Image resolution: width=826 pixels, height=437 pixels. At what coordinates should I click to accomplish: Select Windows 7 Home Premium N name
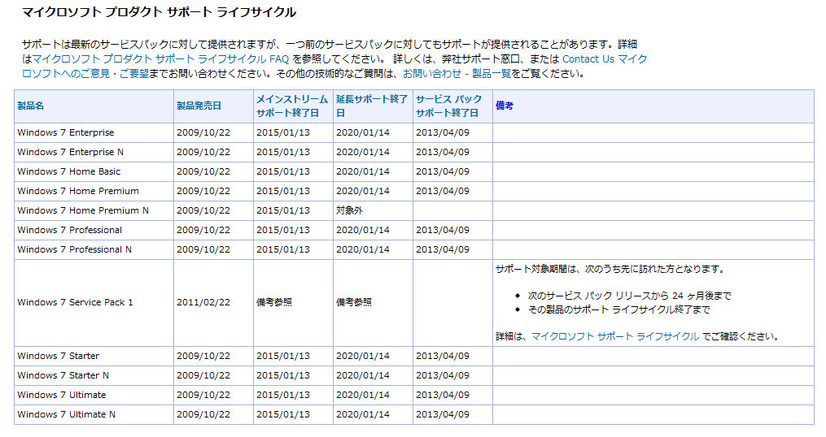83,211
